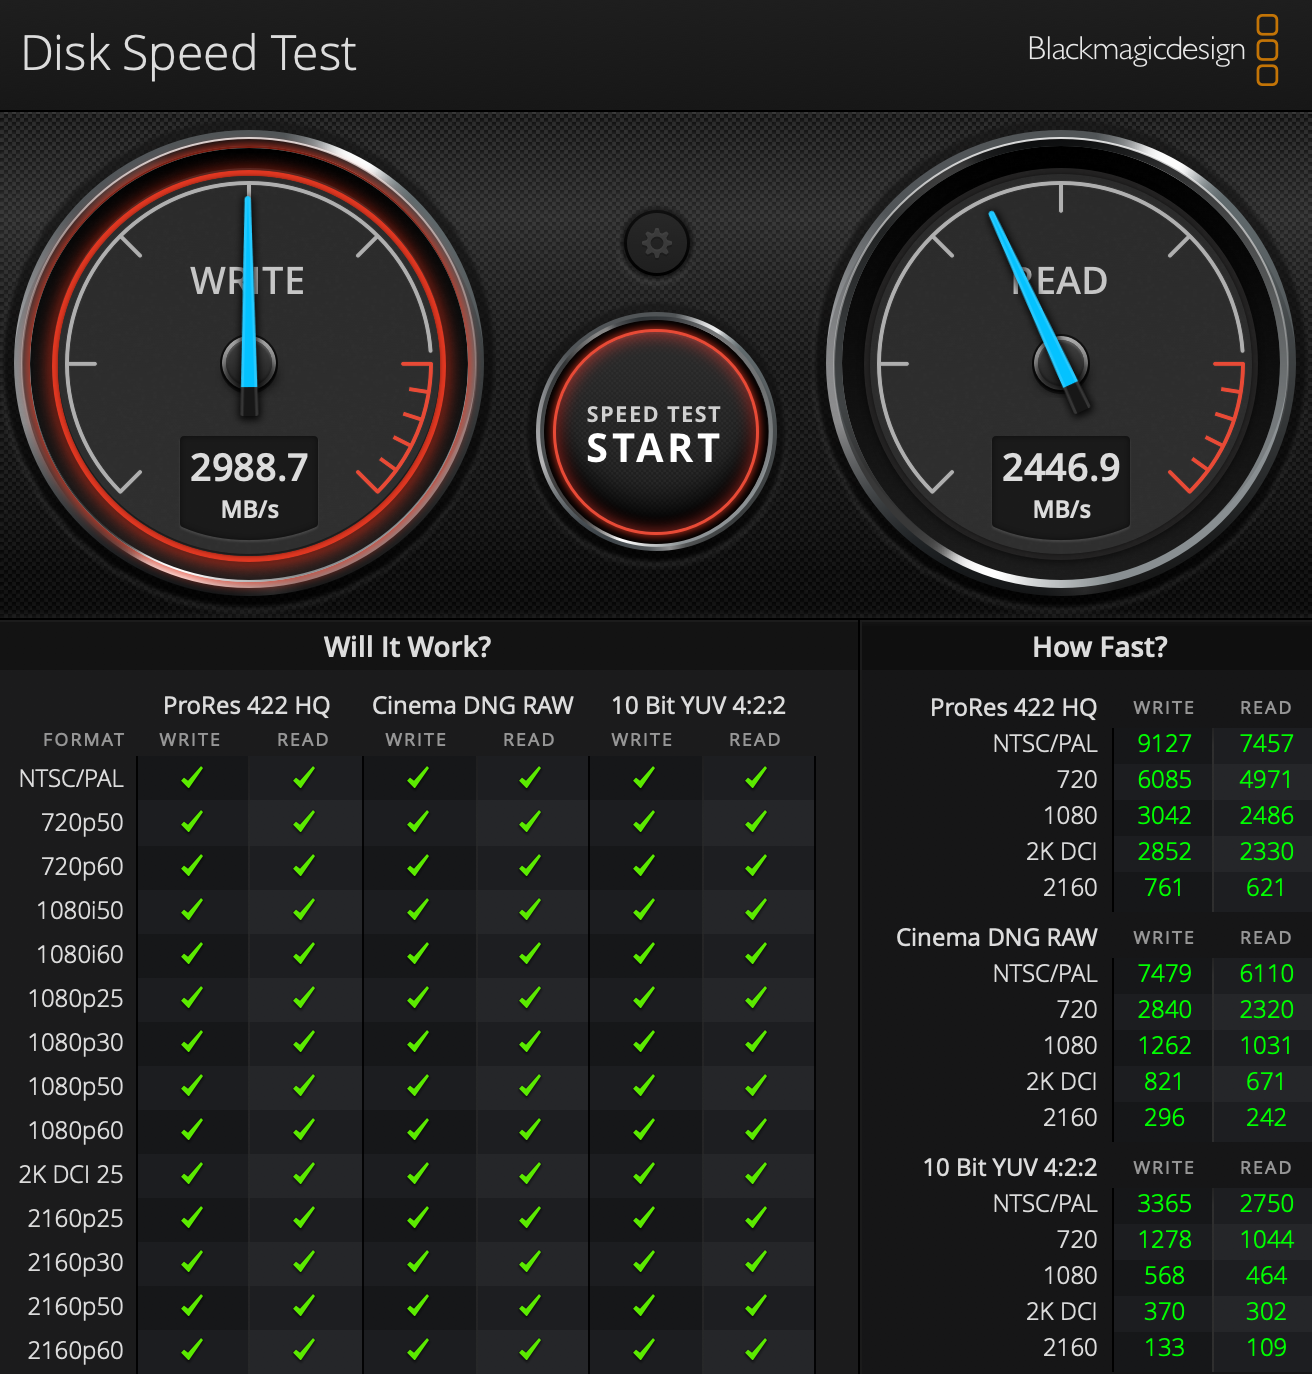Click 2K DCI 25 Cinema DNG read checkmark
The height and width of the screenshot is (1374, 1312).
click(530, 1173)
